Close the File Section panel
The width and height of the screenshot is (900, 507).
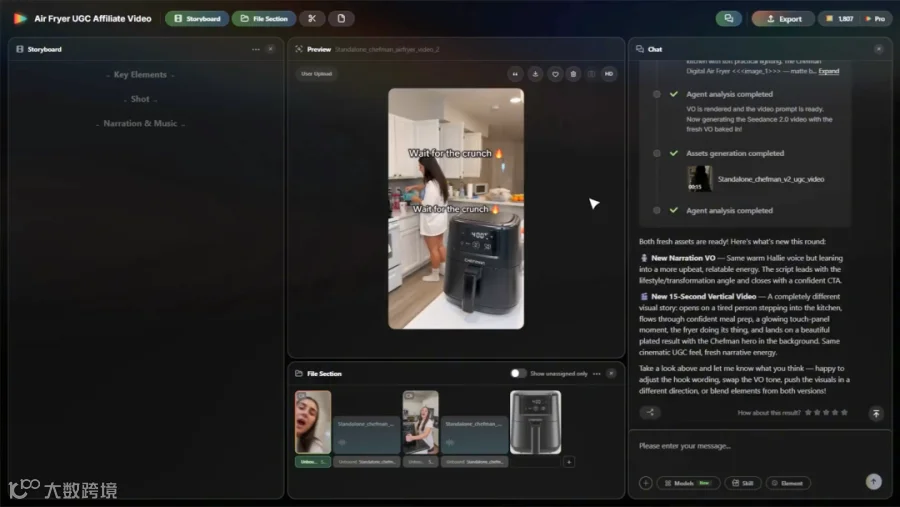pyautogui.click(x=611, y=374)
